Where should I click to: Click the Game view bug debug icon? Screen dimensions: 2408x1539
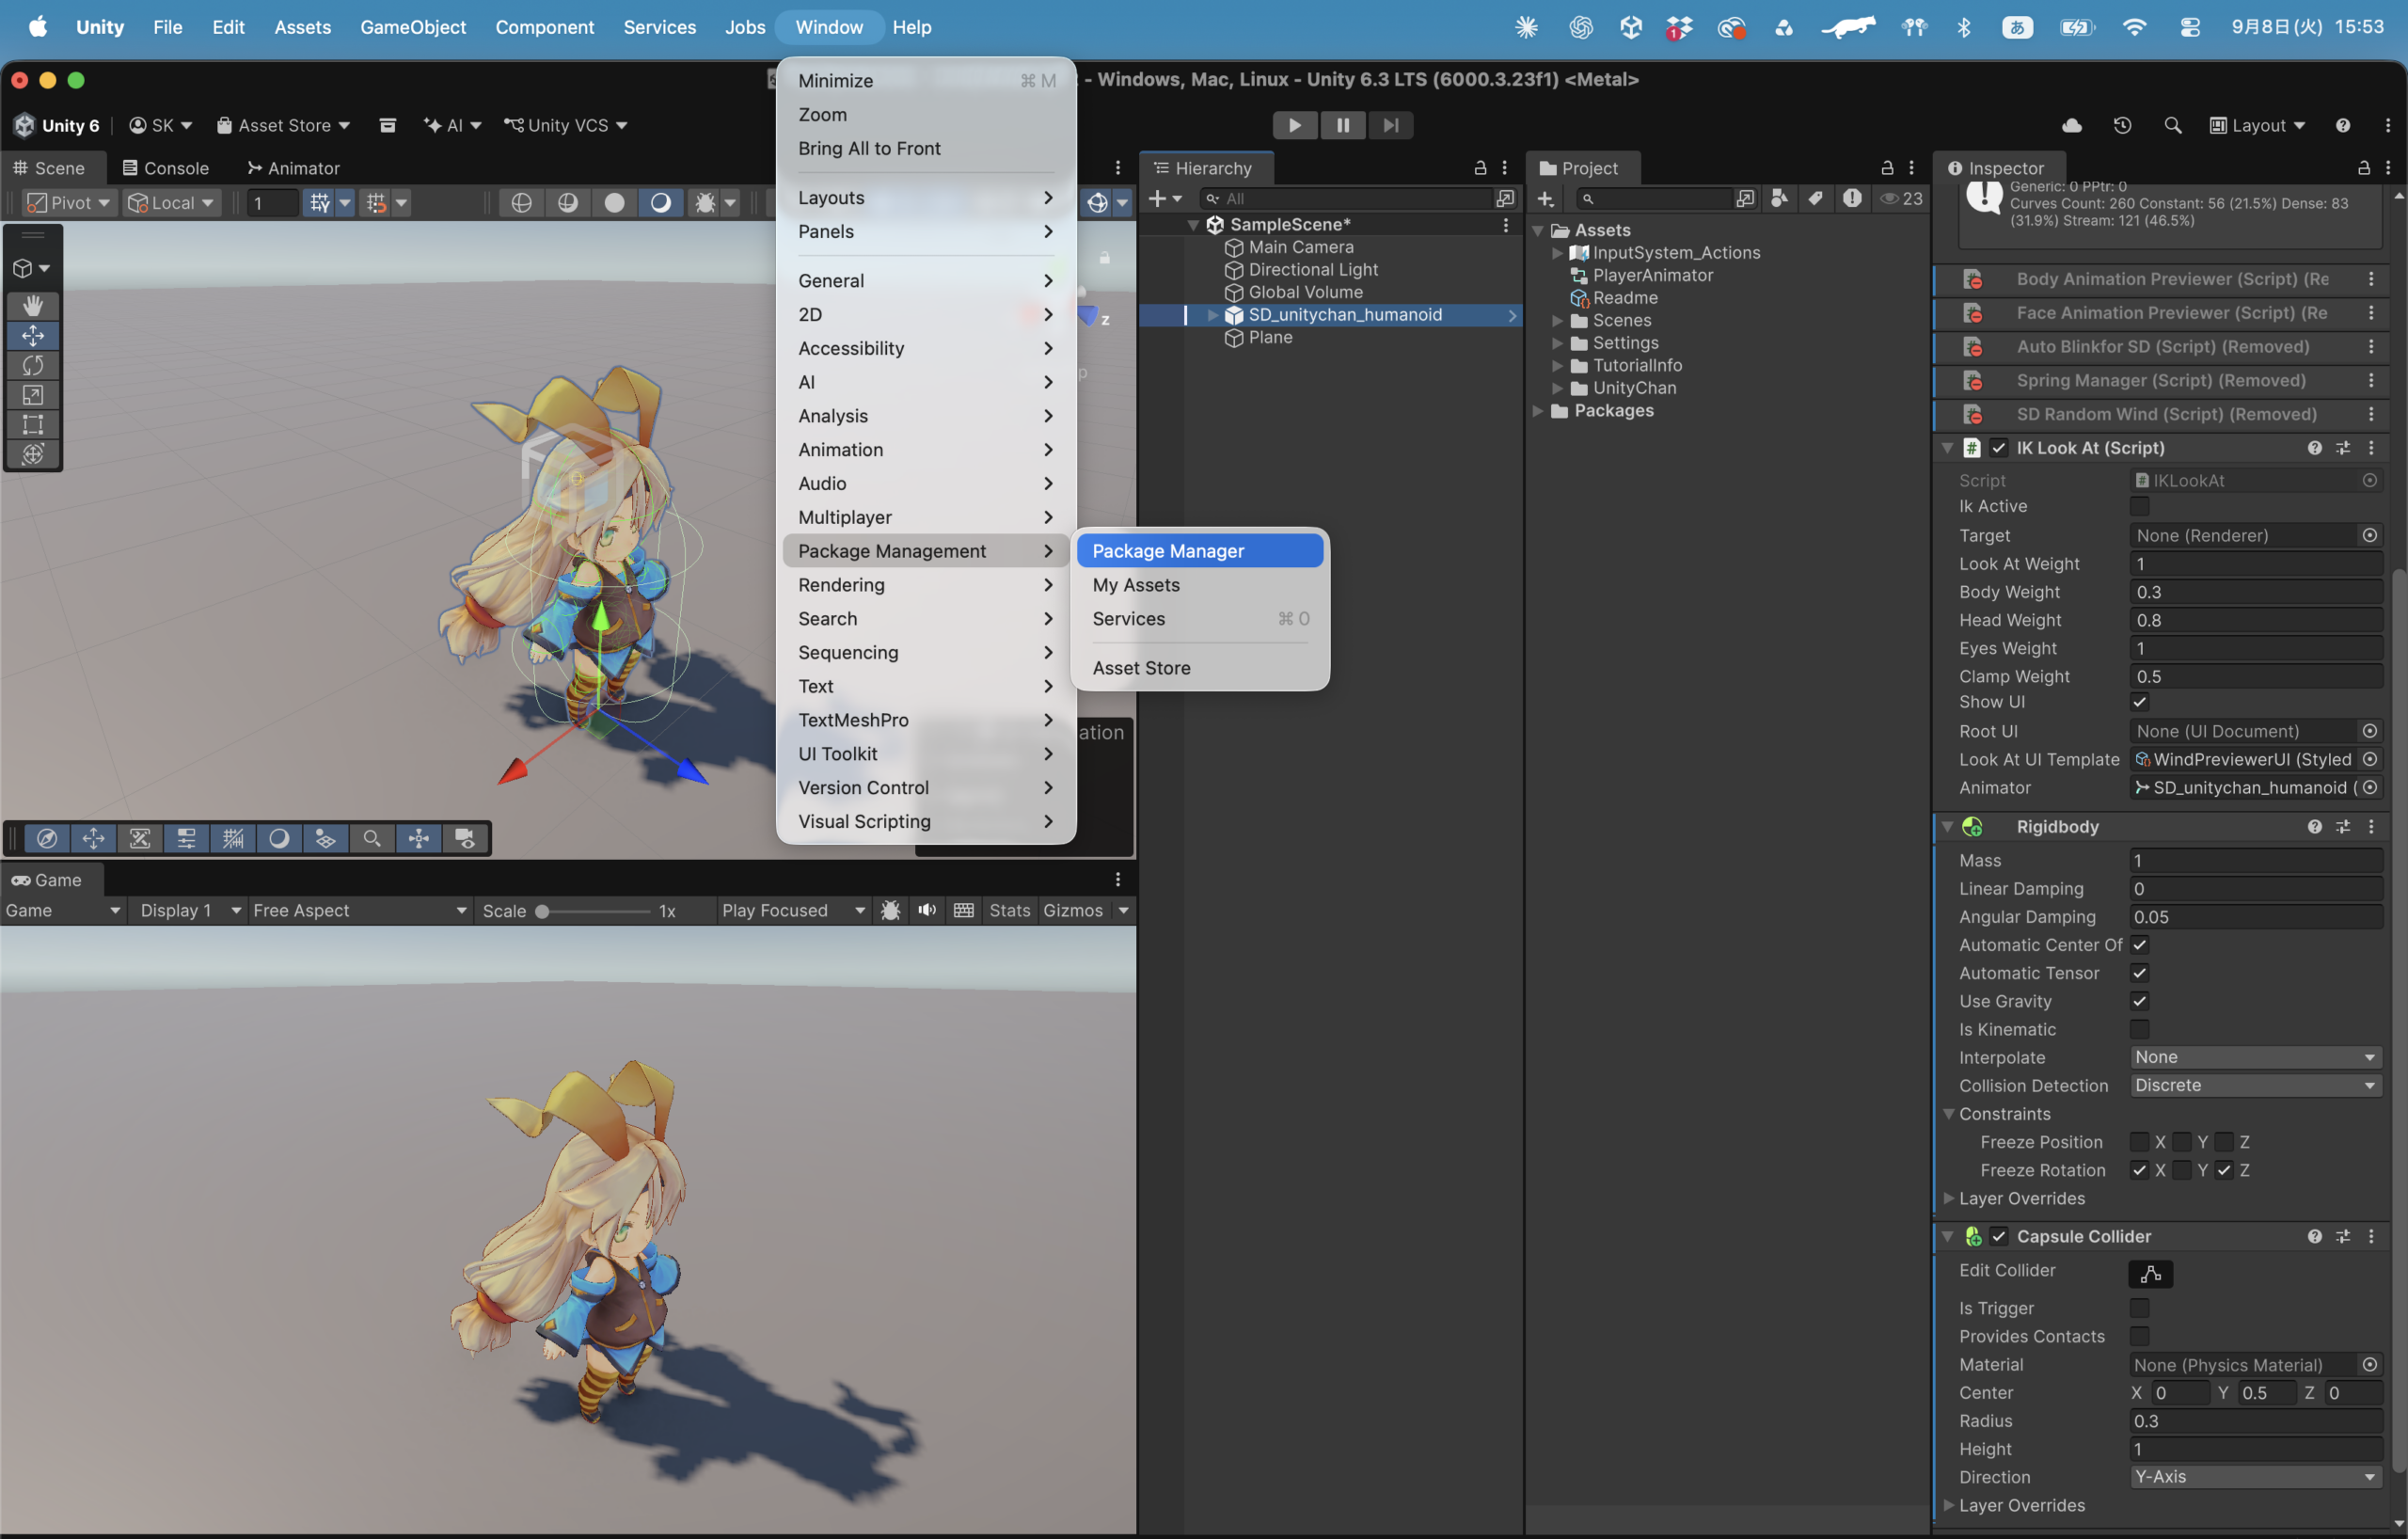pyautogui.click(x=890, y=910)
